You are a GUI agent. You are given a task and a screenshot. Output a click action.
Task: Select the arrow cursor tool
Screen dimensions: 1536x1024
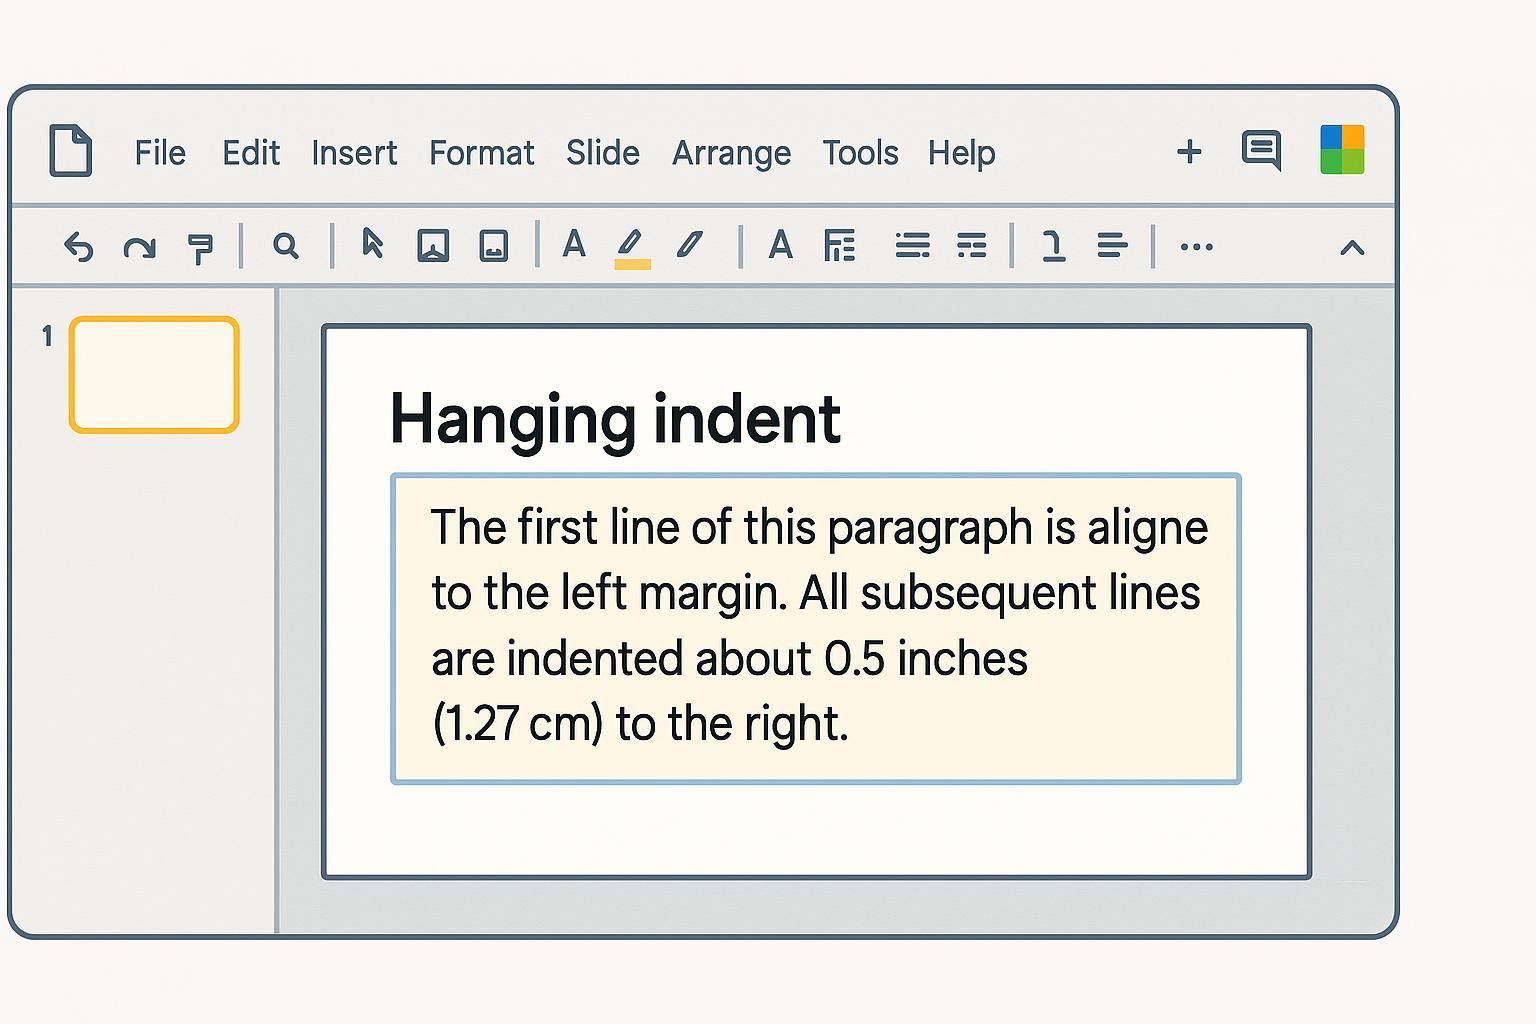[x=372, y=244]
